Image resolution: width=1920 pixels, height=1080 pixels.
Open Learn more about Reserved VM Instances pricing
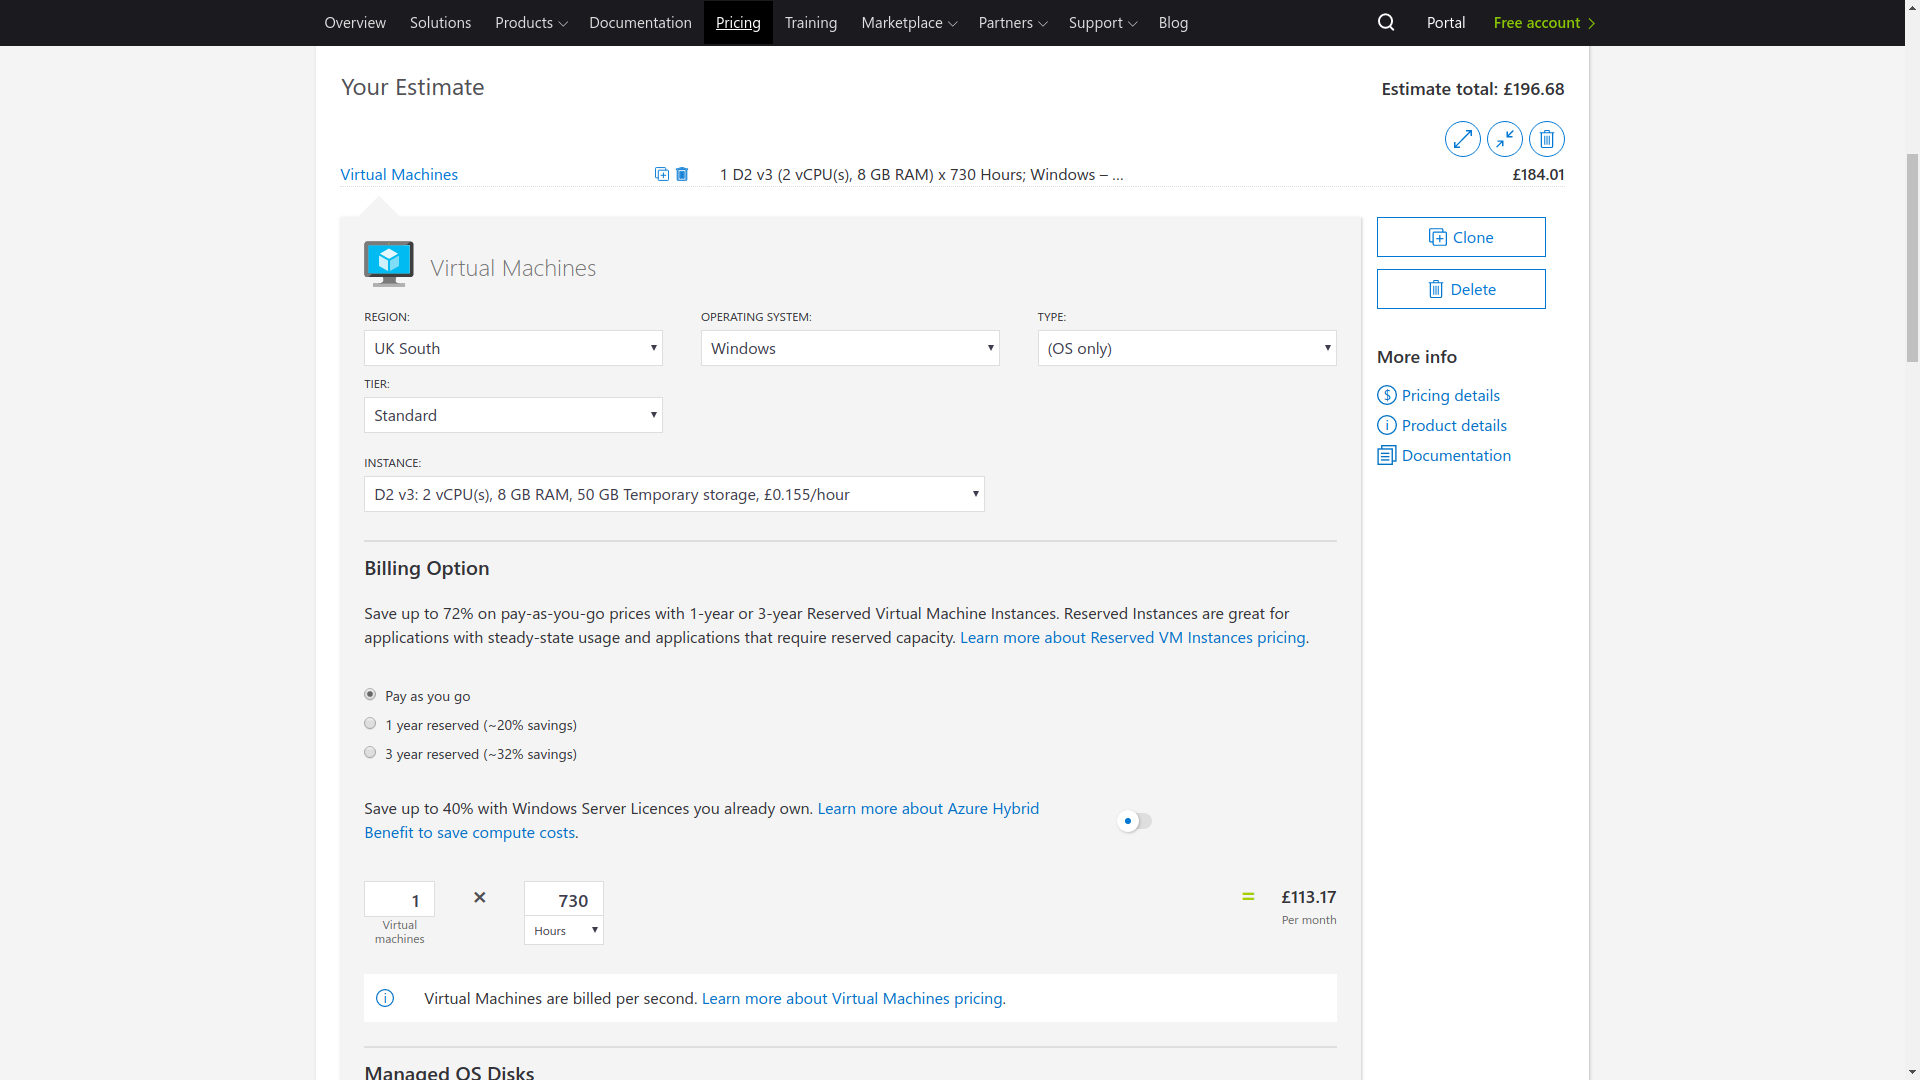point(1132,637)
